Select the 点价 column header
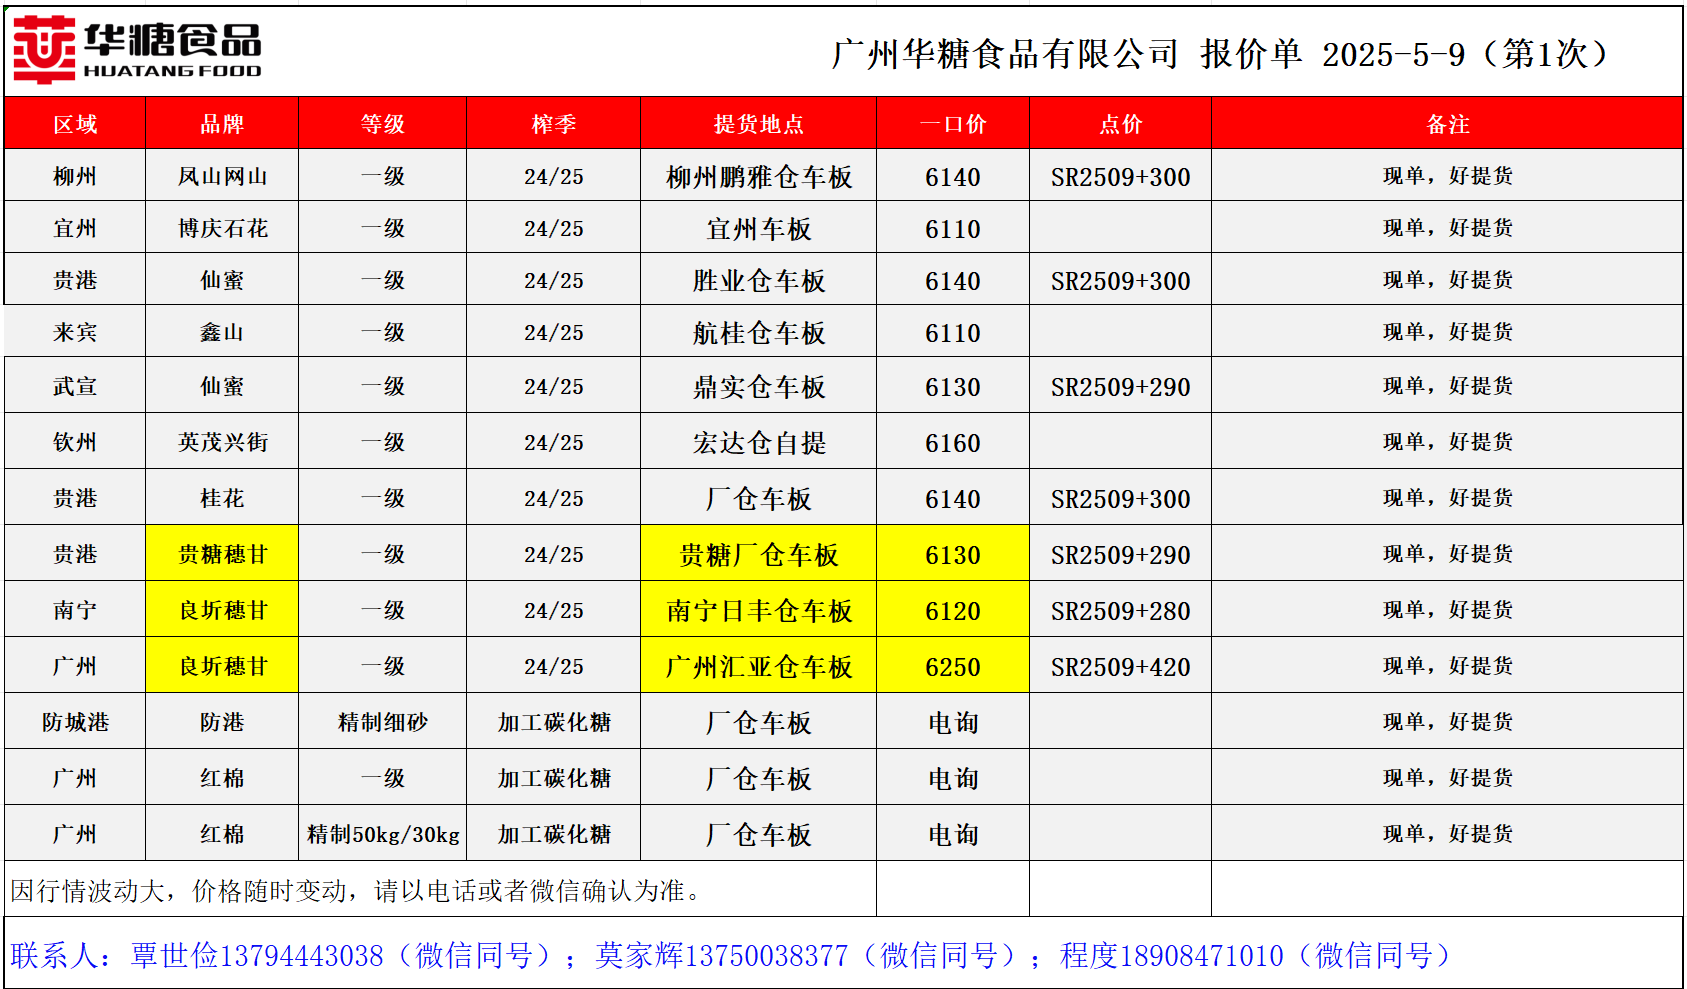Image resolution: width=1687 pixels, height=989 pixels. click(1120, 124)
